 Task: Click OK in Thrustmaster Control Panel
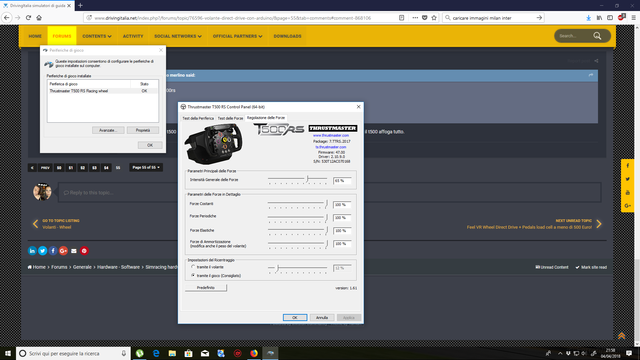pos(295,318)
